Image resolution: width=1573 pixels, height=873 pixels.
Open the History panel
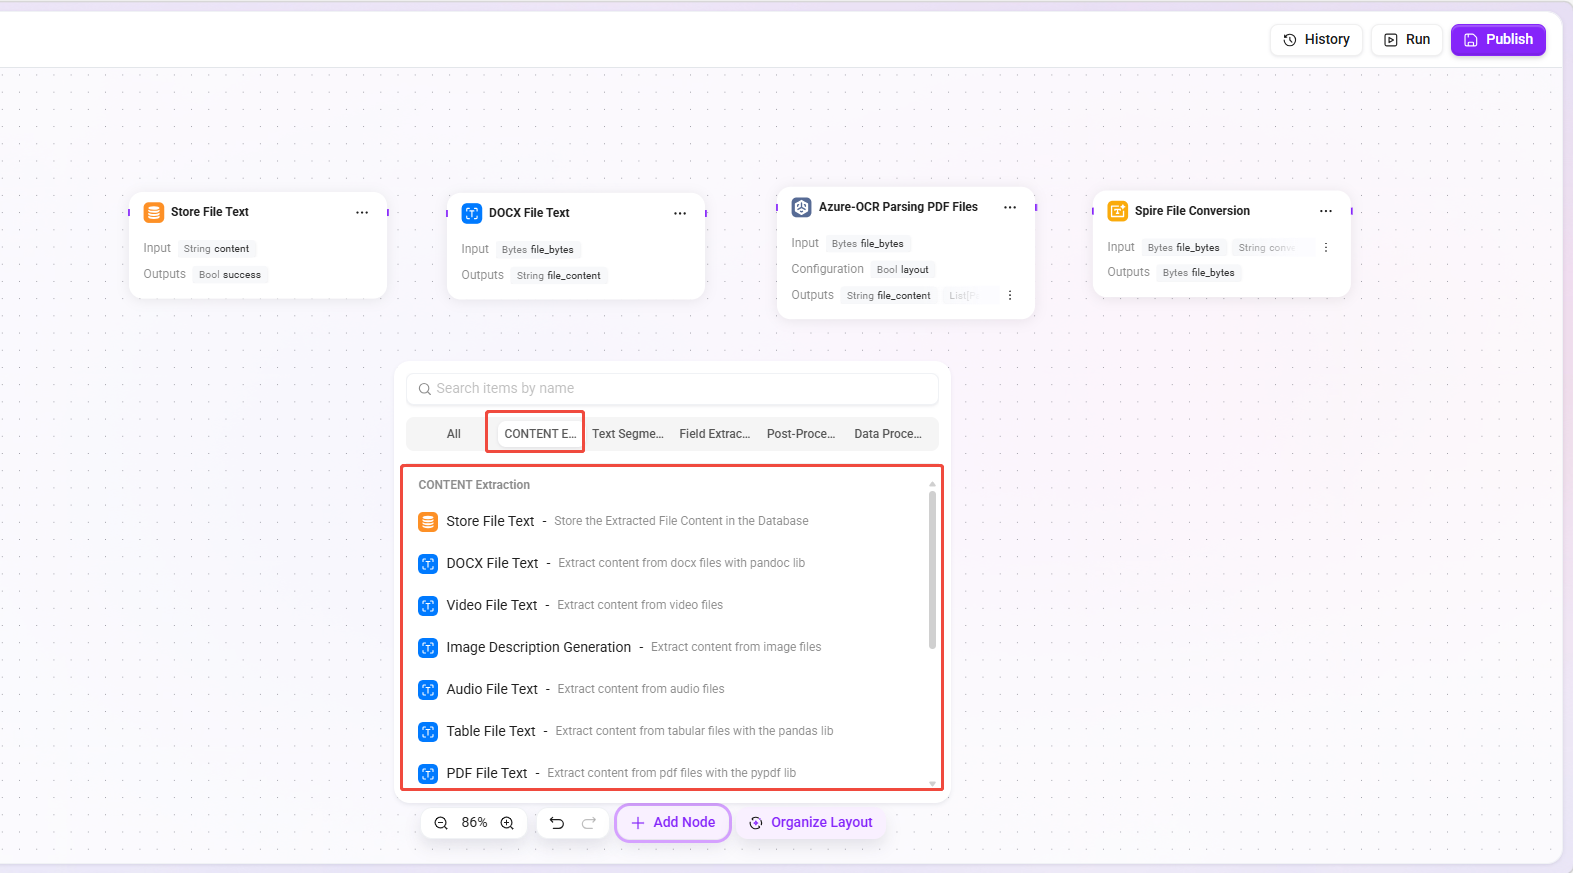[x=1316, y=40]
